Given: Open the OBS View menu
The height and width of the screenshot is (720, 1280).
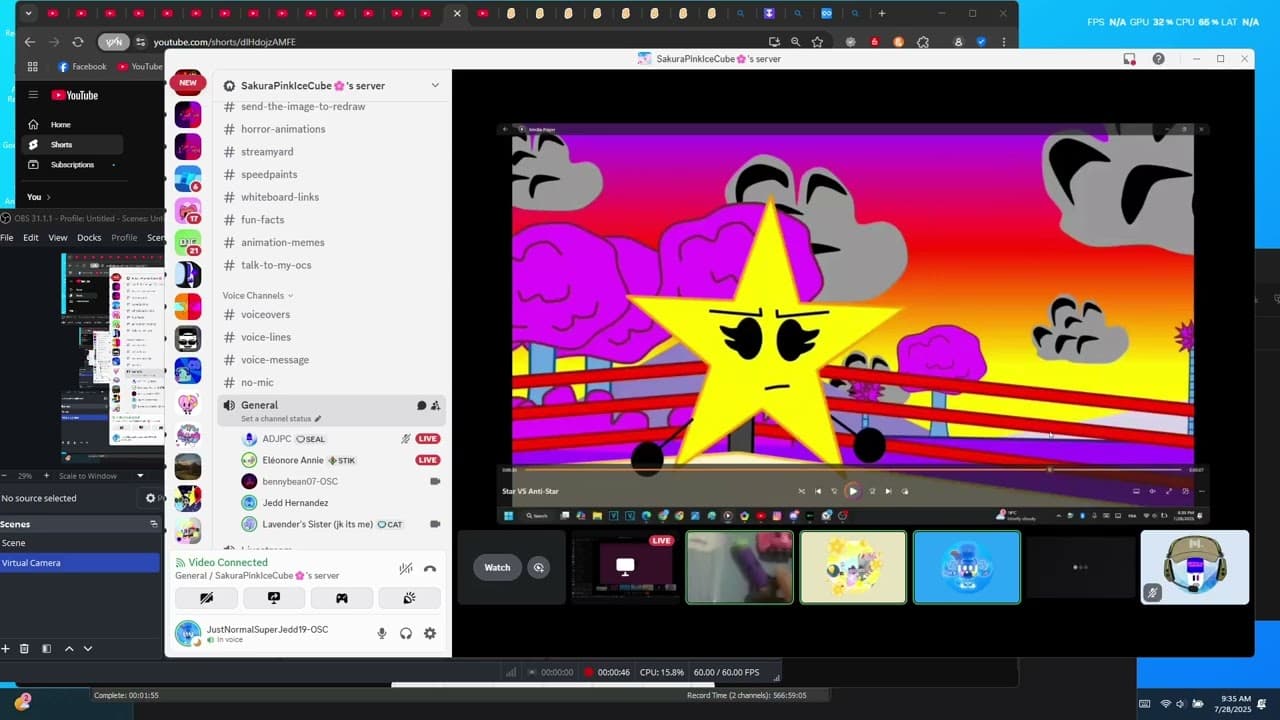Looking at the screenshot, I should pyautogui.click(x=58, y=238).
